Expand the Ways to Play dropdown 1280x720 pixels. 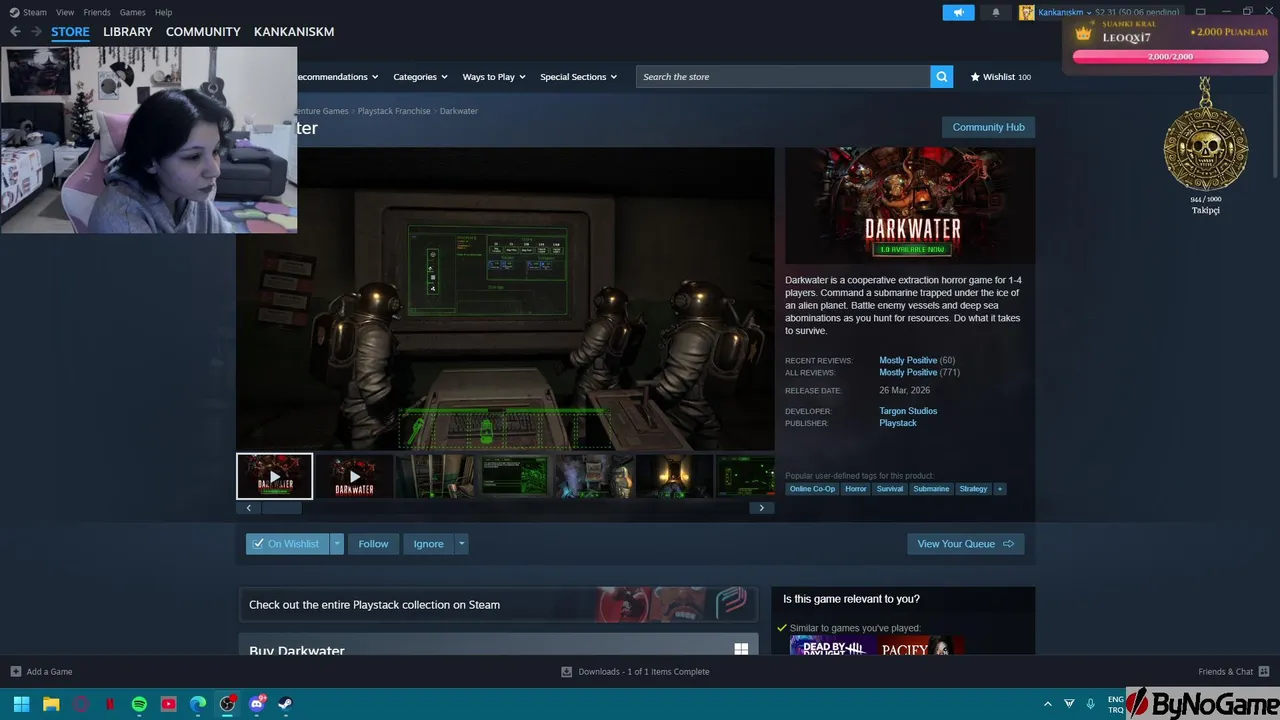click(x=494, y=77)
